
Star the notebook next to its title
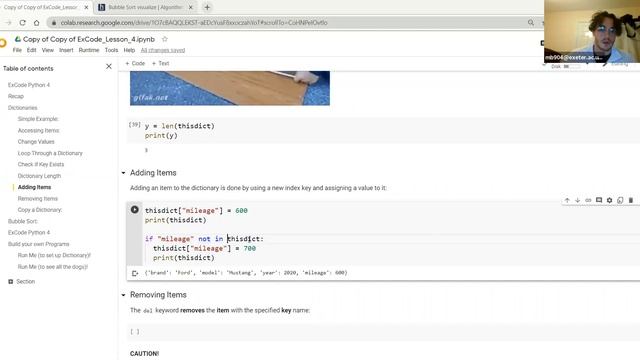[164, 39]
